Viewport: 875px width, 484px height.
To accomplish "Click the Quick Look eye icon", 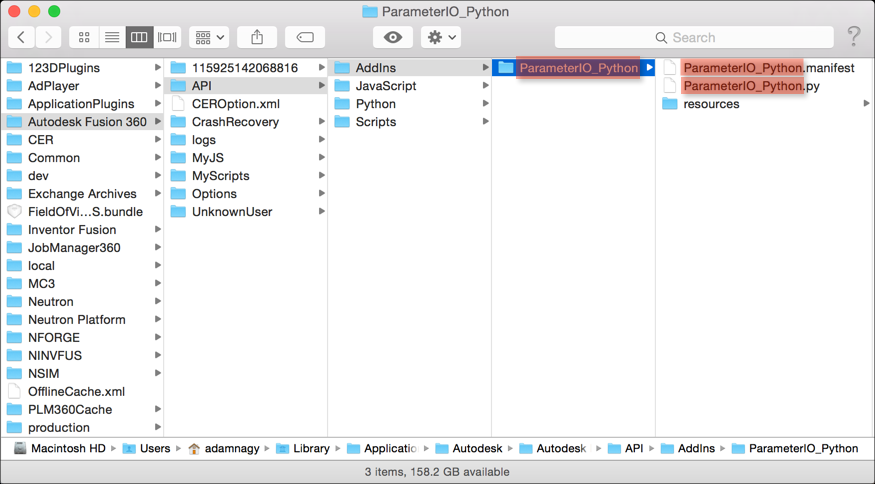I will [393, 37].
